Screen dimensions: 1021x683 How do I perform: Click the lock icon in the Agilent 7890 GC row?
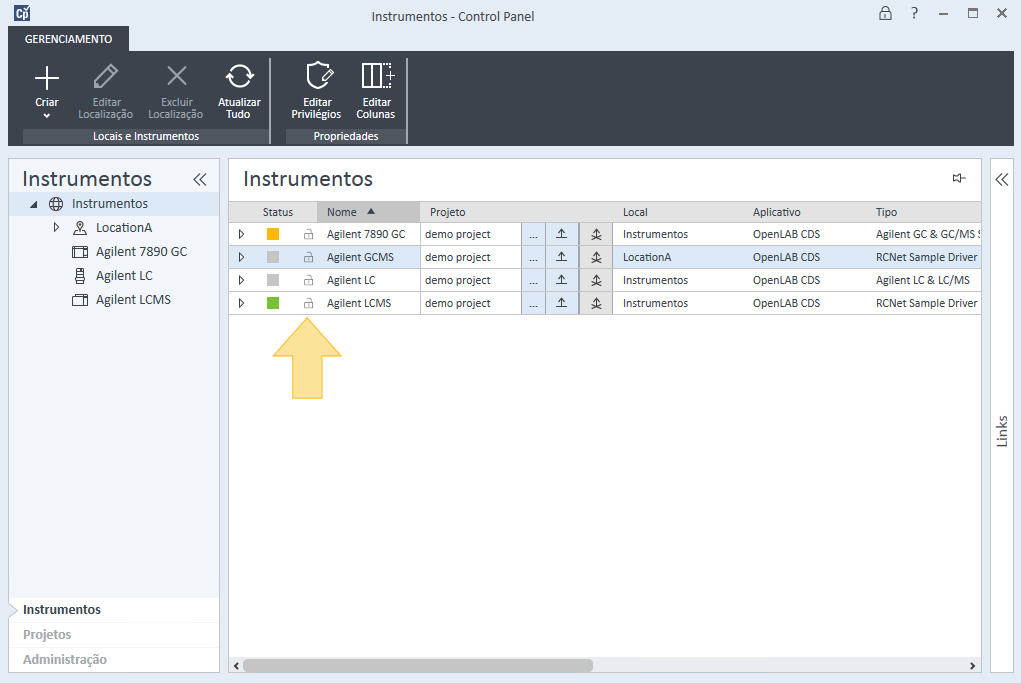coord(309,234)
